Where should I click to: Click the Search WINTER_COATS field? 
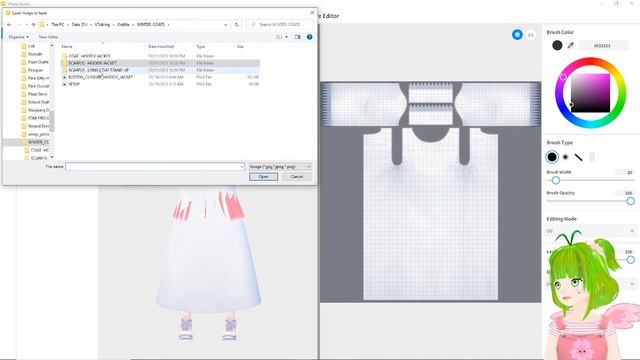coord(280,24)
